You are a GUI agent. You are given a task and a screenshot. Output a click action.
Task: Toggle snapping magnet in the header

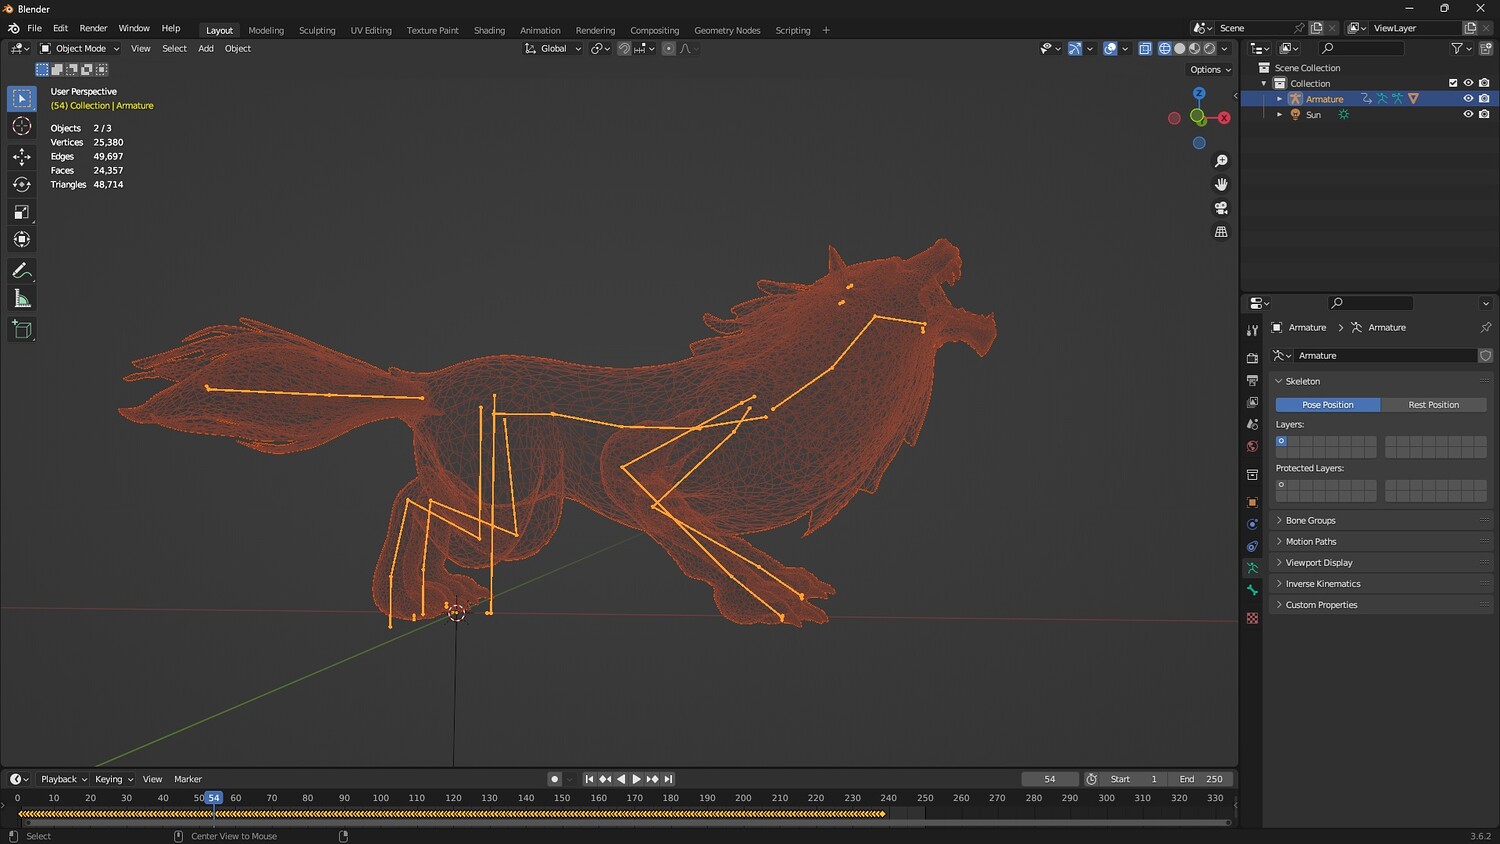point(624,48)
